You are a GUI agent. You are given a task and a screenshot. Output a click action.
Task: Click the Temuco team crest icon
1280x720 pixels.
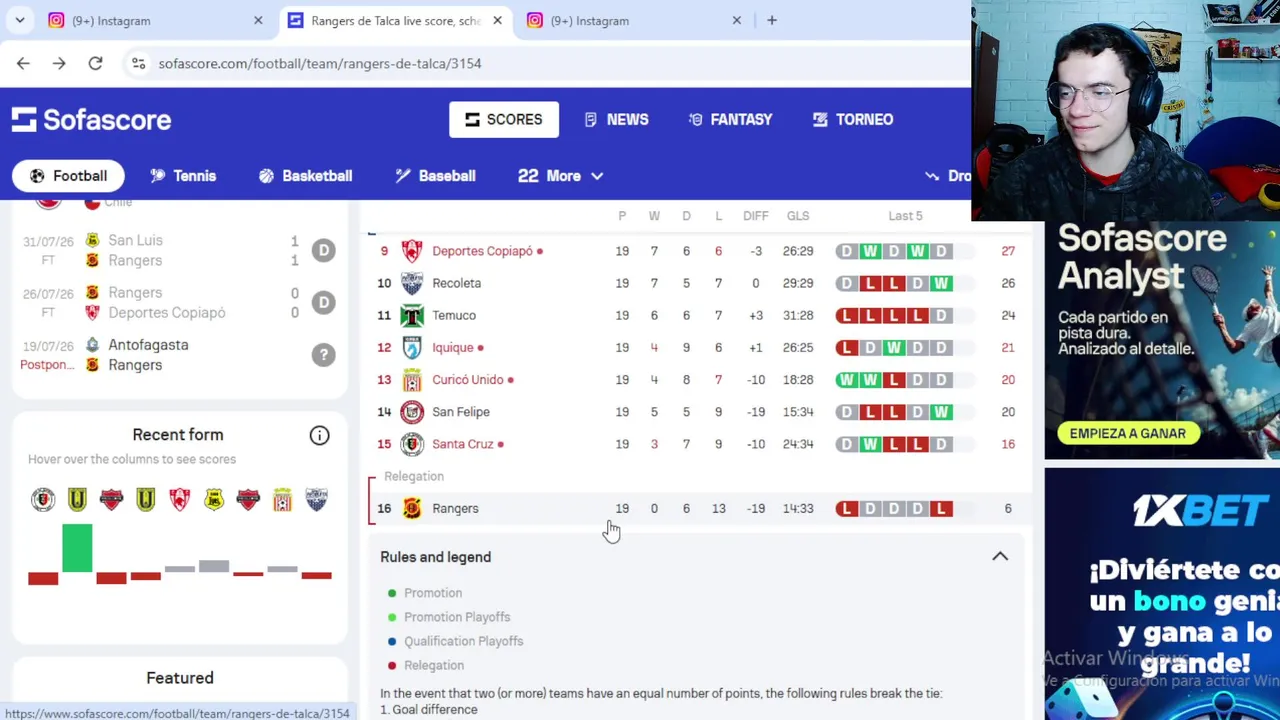(x=412, y=315)
